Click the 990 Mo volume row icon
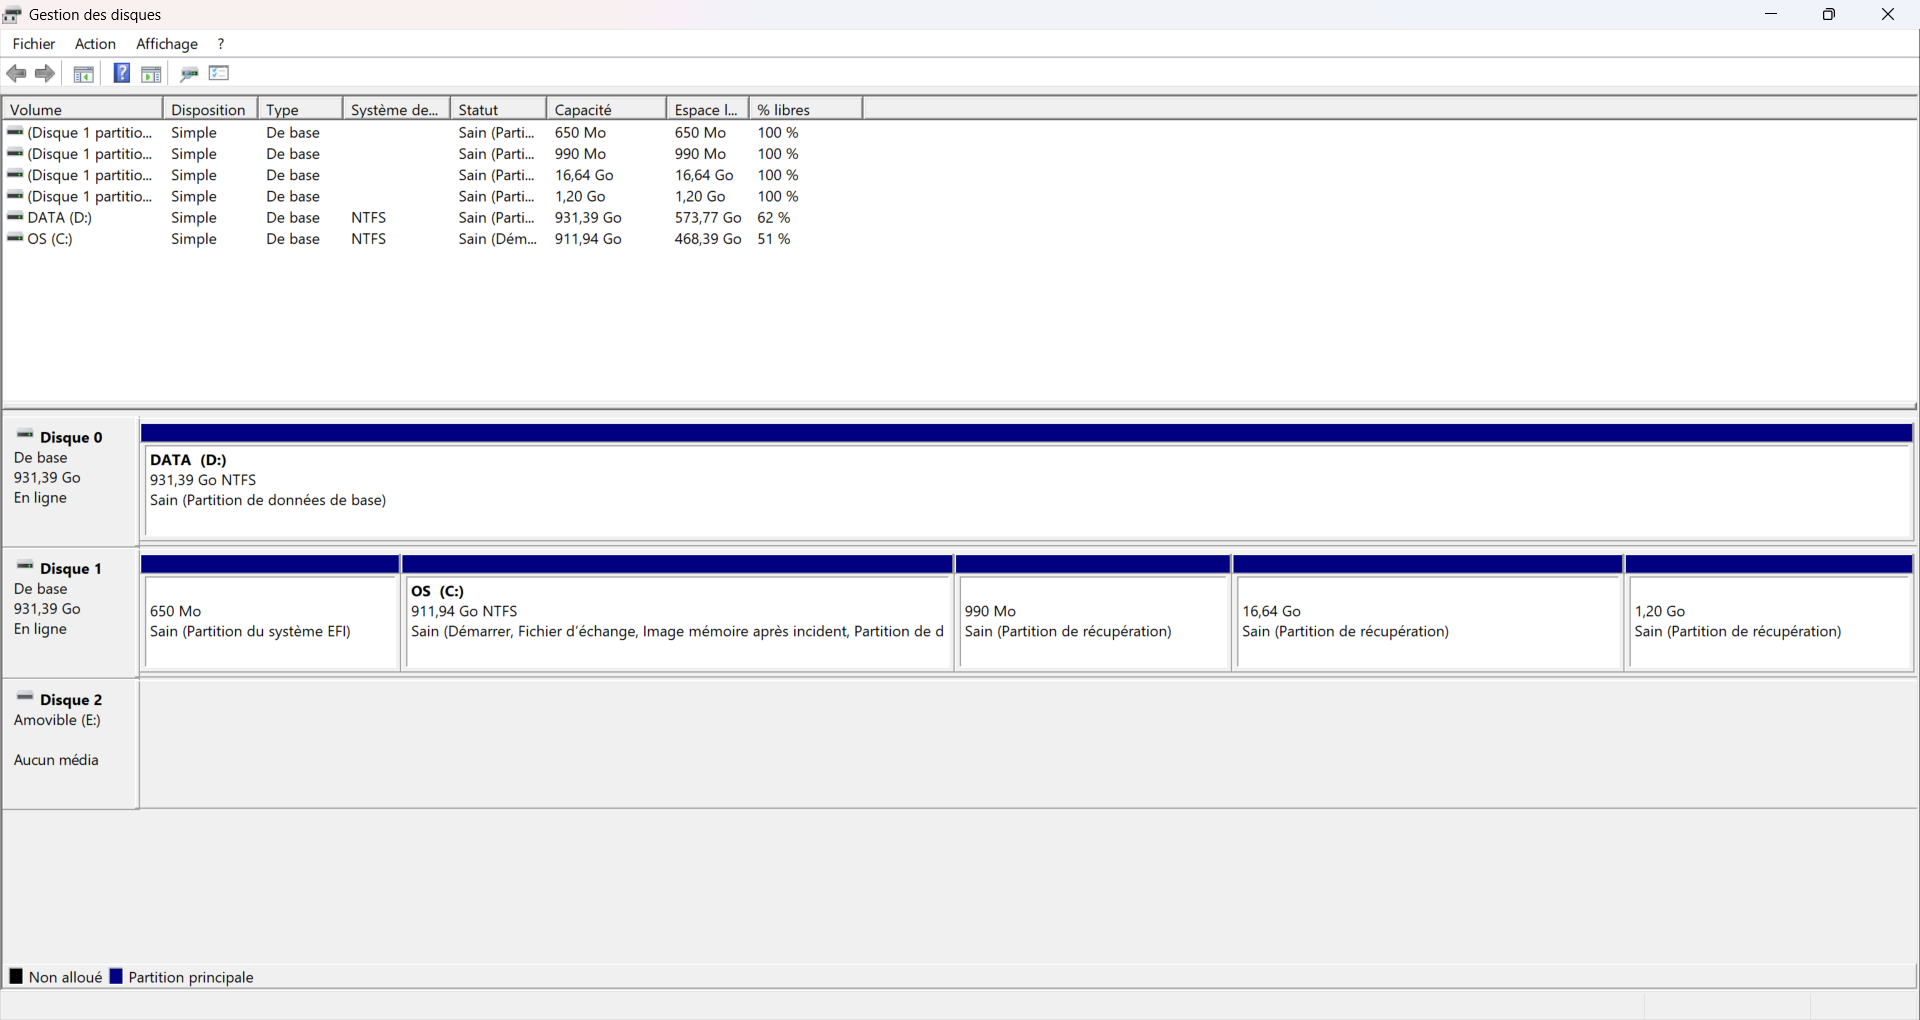 click(15, 153)
